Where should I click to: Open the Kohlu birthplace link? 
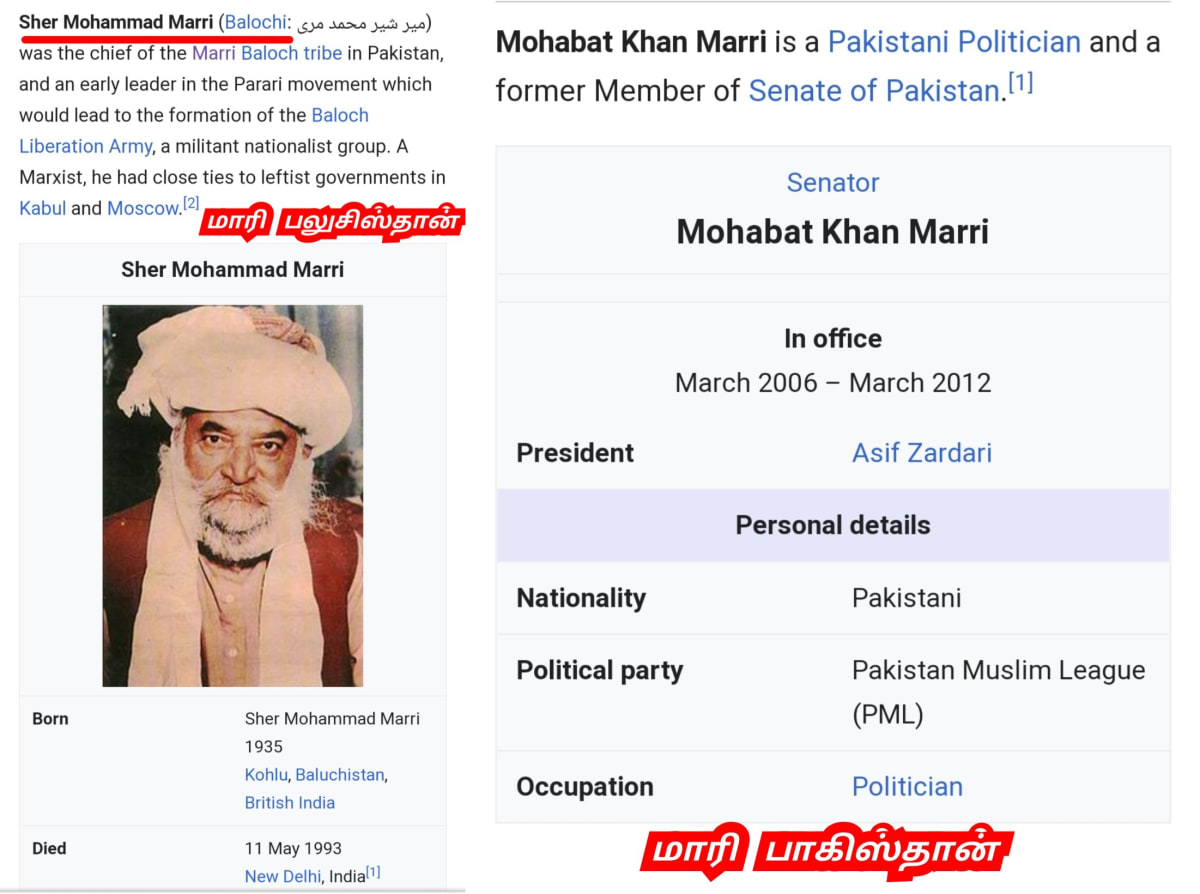(x=265, y=774)
